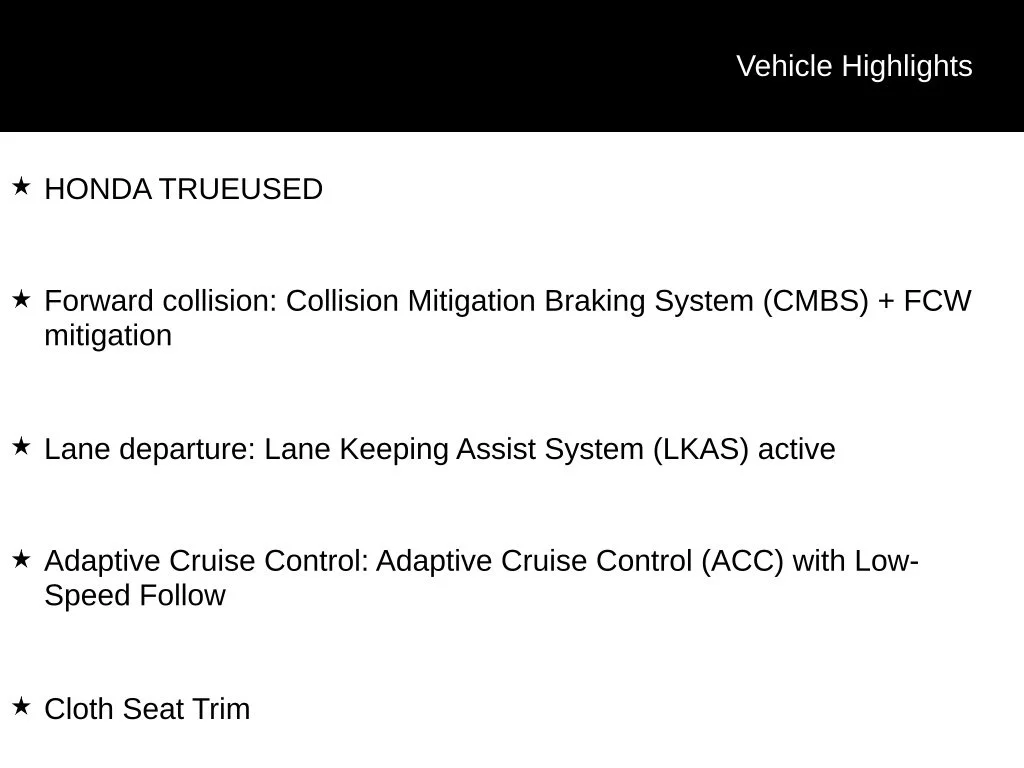Select the HONDA TRUEUSED highlight text

[x=184, y=189]
